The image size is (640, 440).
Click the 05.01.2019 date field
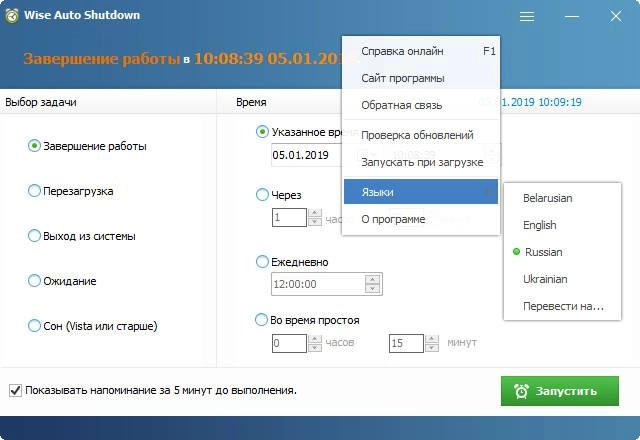tap(307, 155)
